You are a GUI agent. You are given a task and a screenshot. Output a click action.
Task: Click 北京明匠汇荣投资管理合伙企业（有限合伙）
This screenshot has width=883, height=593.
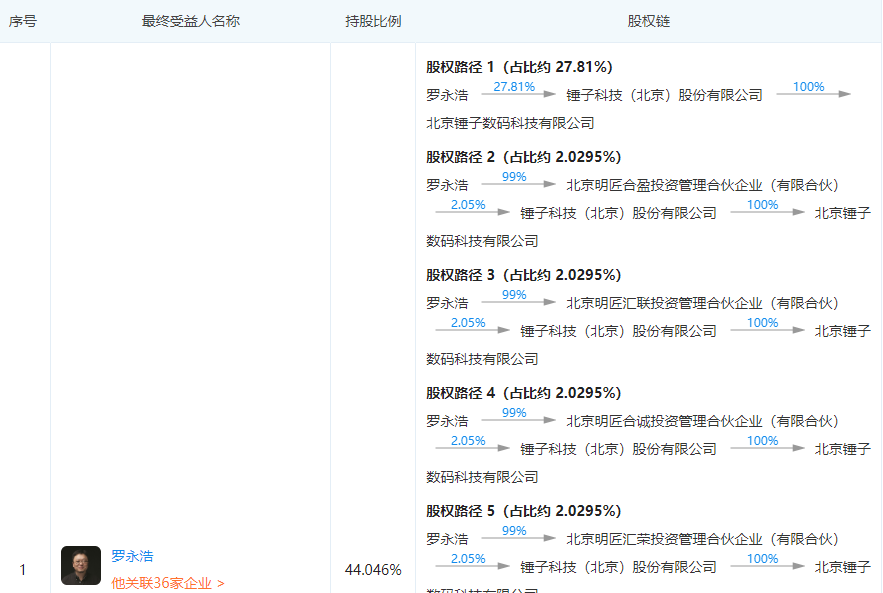pyautogui.click(x=702, y=540)
